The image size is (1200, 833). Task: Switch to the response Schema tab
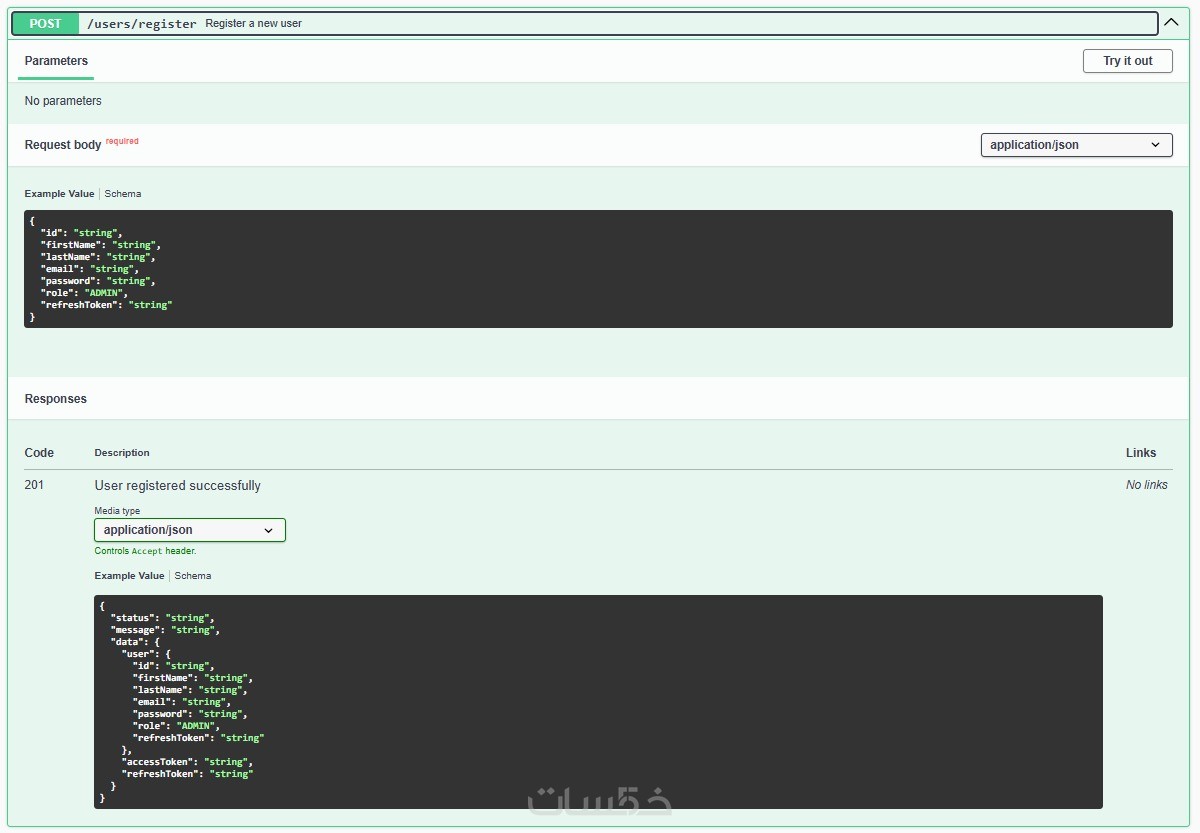click(x=193, y=576)
